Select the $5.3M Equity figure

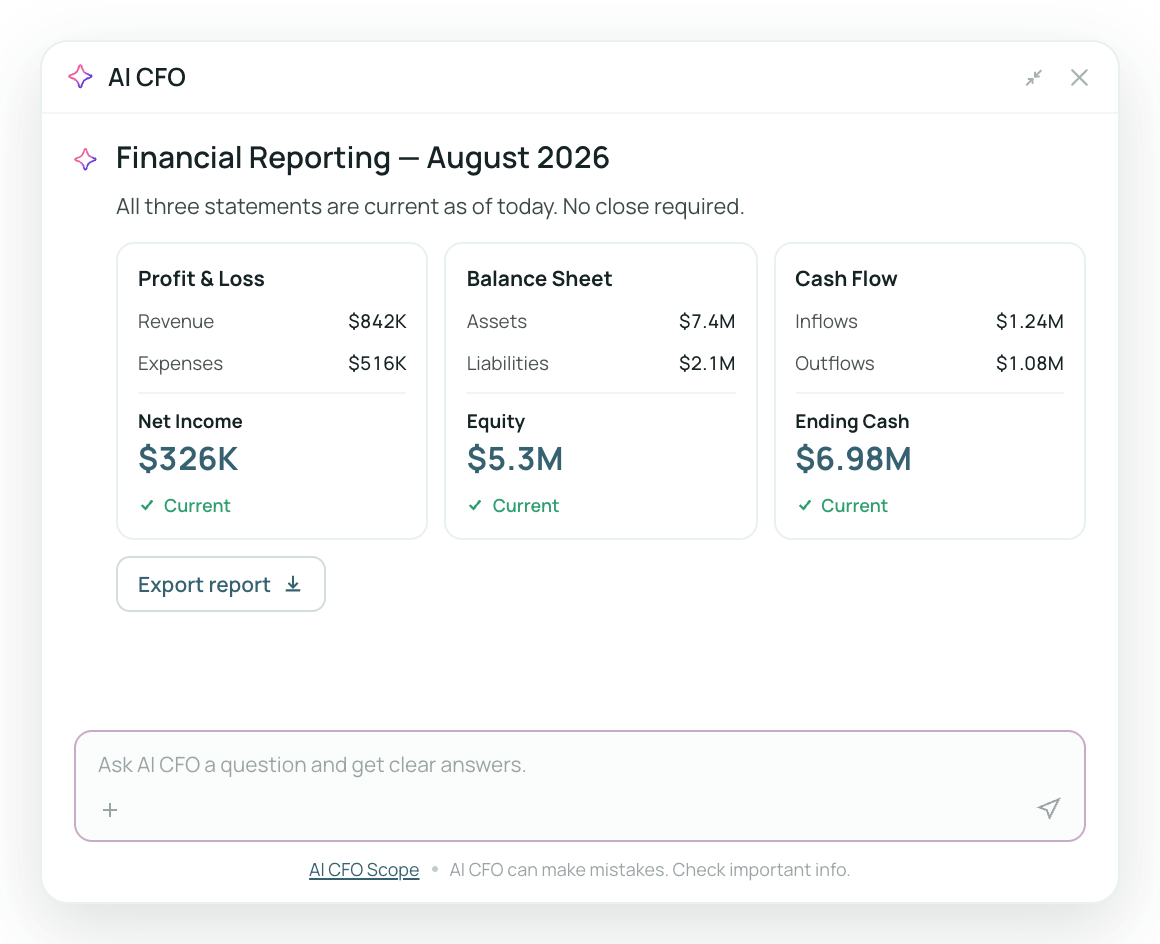pos(515,459)
